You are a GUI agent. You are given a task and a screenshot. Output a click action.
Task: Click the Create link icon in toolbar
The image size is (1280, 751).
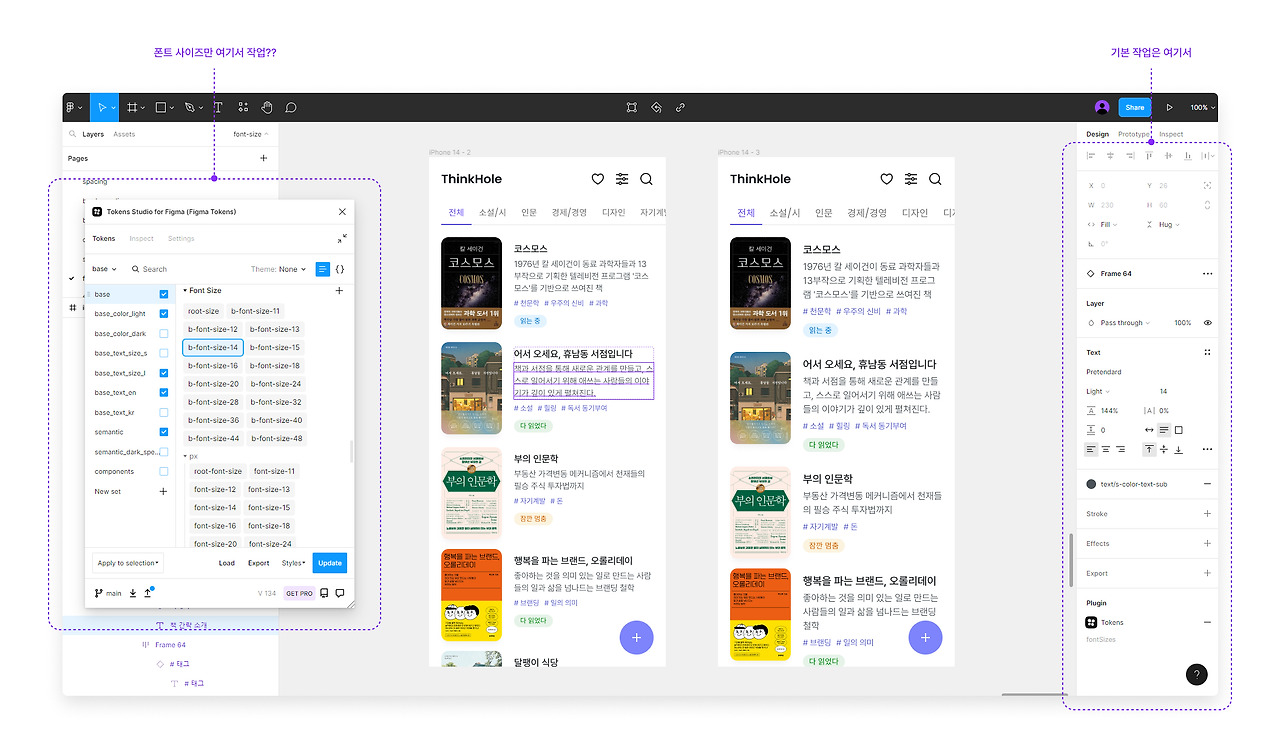681,107
